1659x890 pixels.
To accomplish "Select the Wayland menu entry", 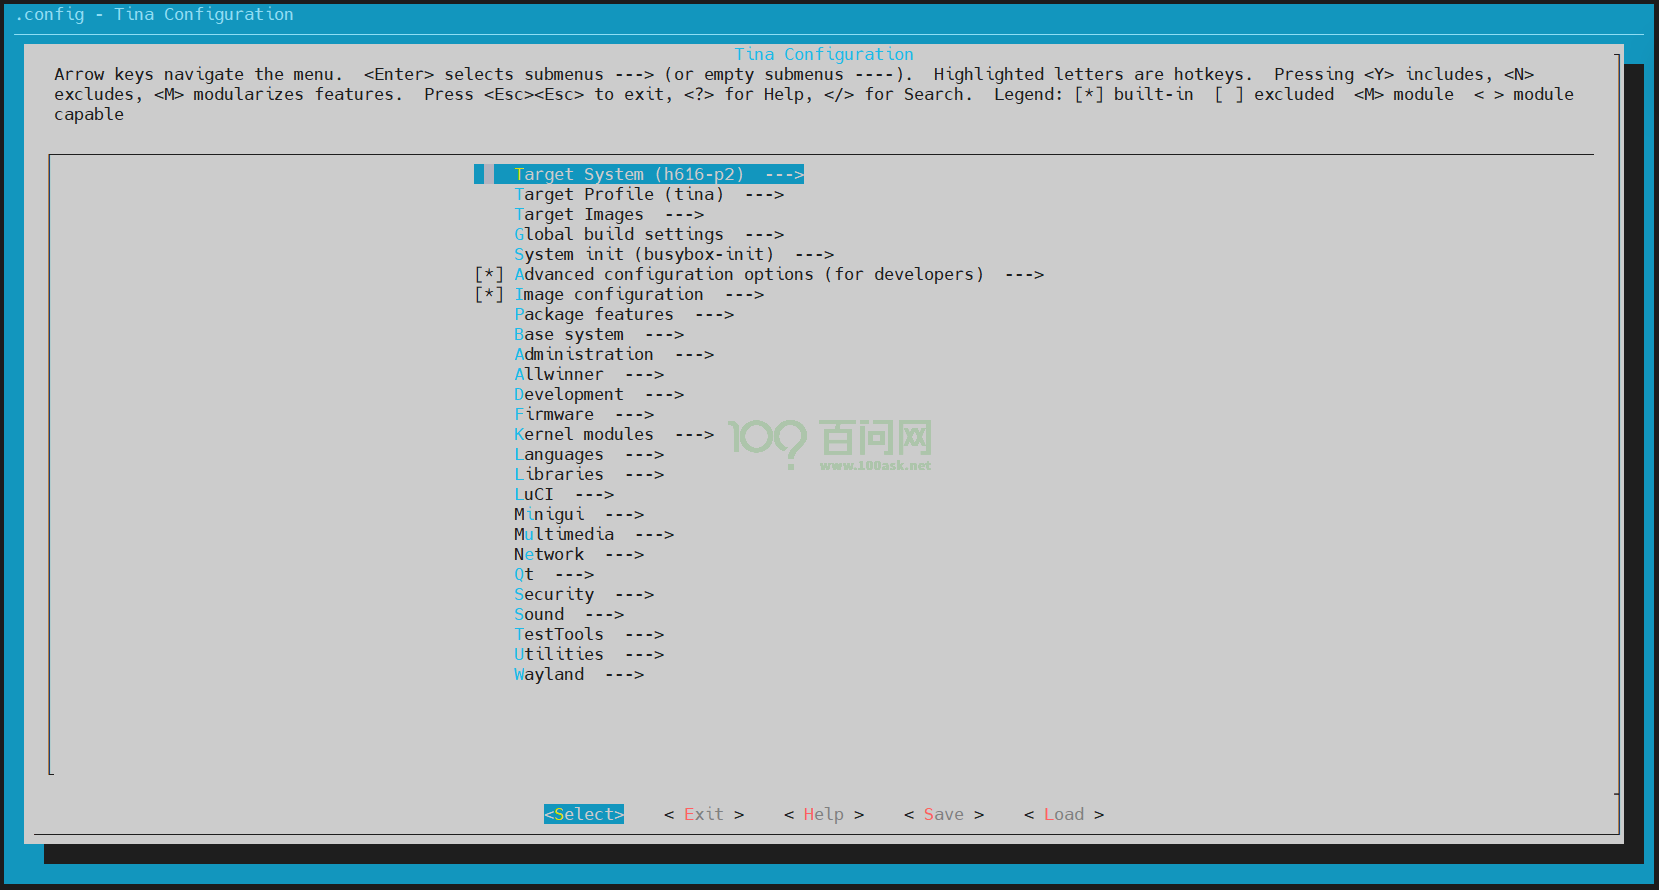I will [548, 674].
